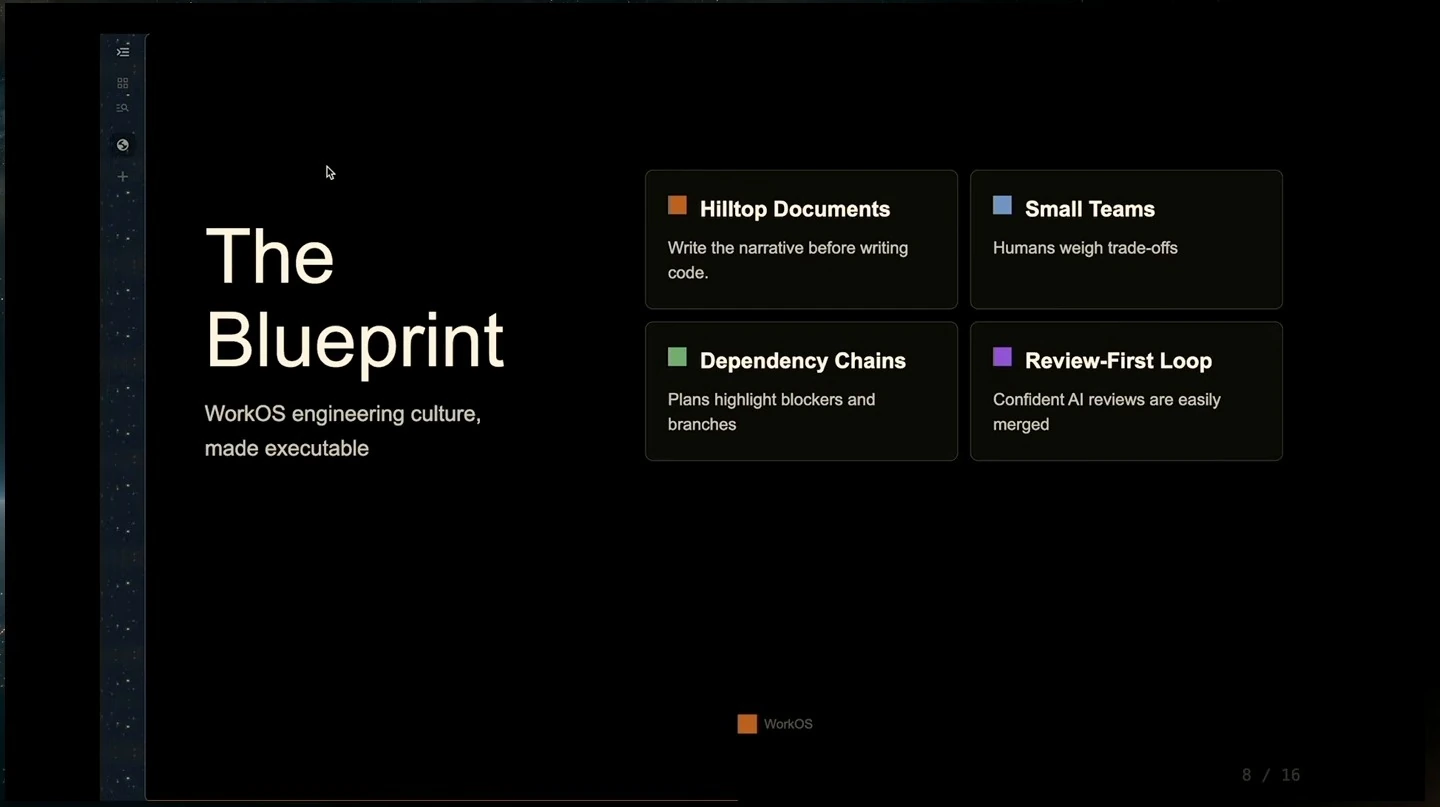Viewport: 1440px width, 807px height.
Task: Click the 'WorkOS' footer label
Action: pos(788,724)
